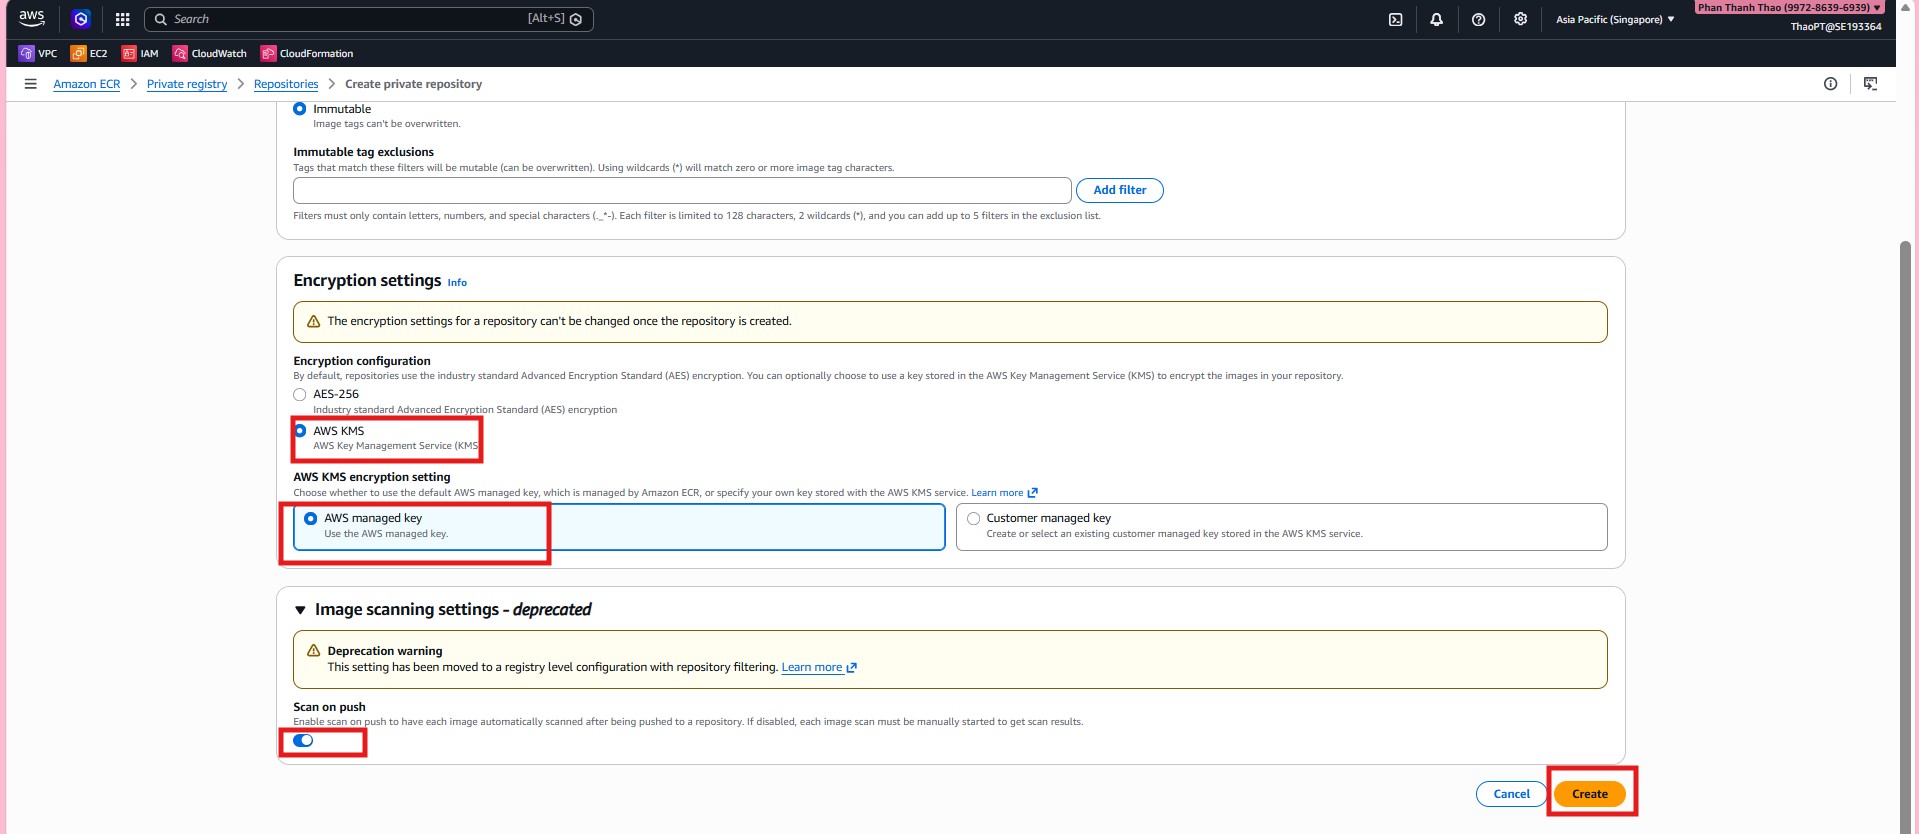Go to the Repositories breadcrumb

pos(286,84)
